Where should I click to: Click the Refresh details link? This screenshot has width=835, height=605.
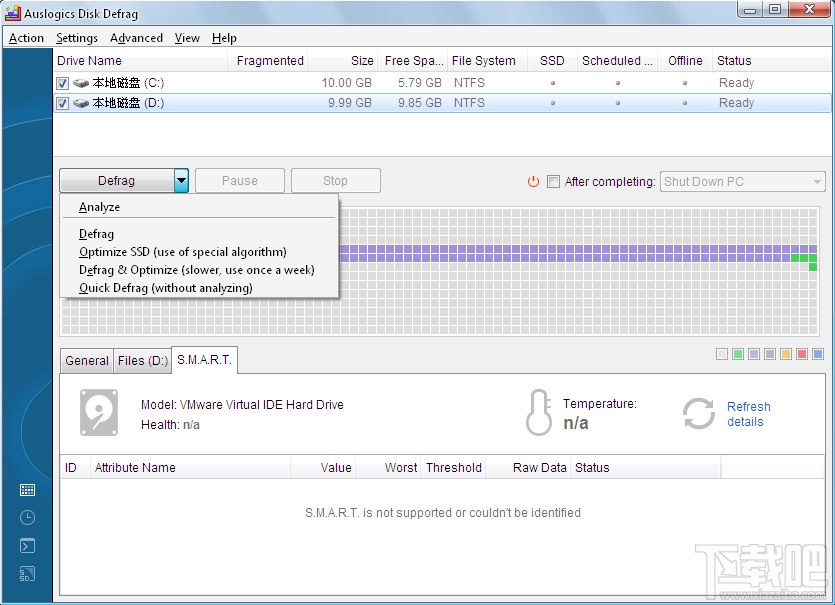[x=748, y=414]
